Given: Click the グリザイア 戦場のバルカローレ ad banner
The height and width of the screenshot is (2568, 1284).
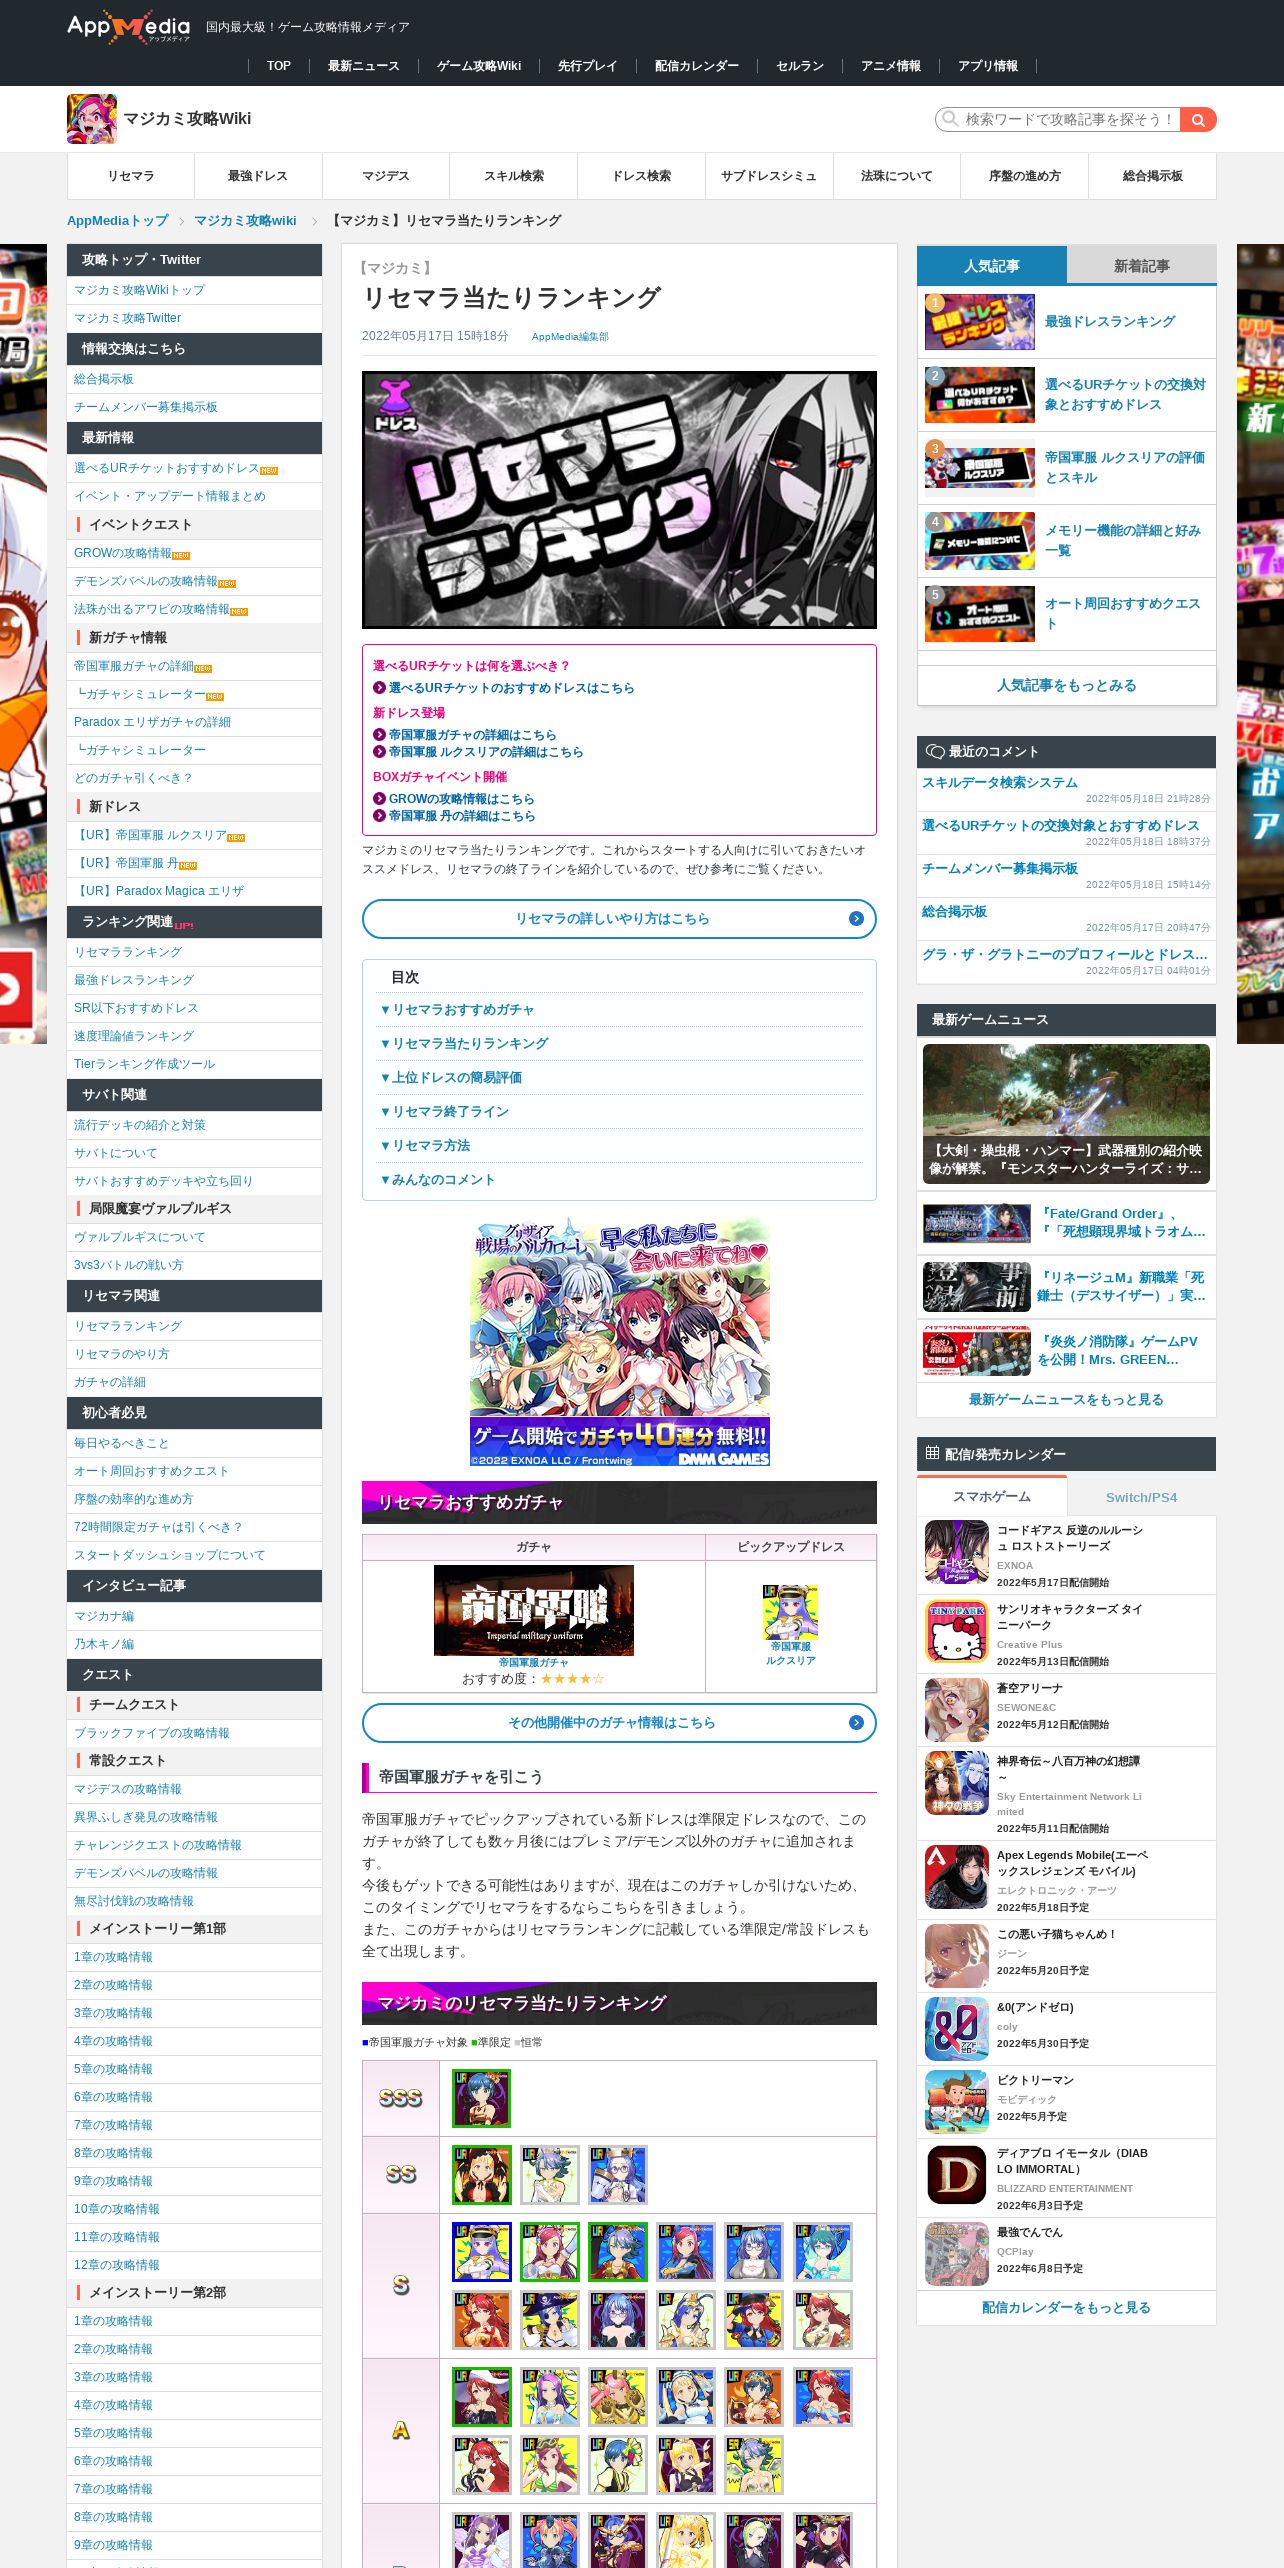Looking at the screenshot, I should point(620,1342).
